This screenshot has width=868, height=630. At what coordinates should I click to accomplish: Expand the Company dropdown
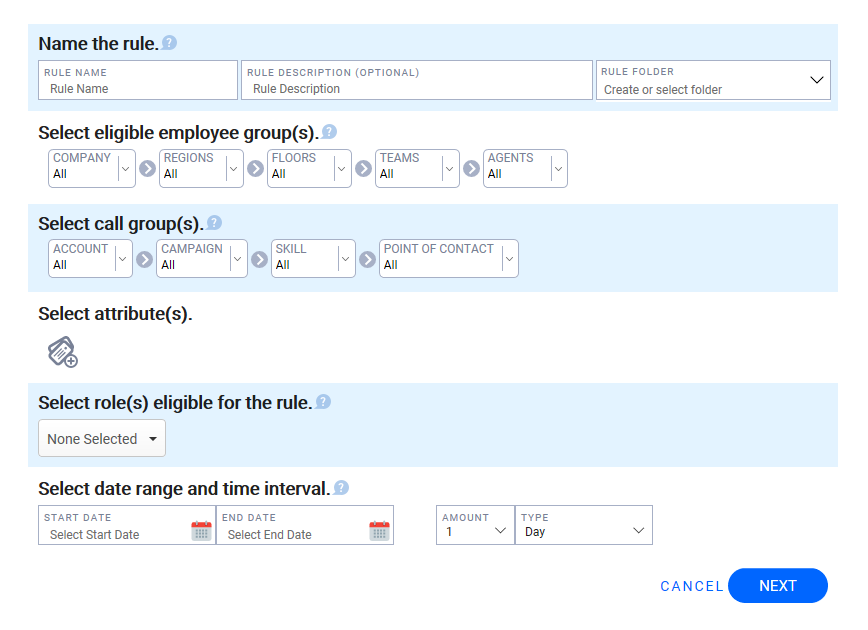pos(92,168)
